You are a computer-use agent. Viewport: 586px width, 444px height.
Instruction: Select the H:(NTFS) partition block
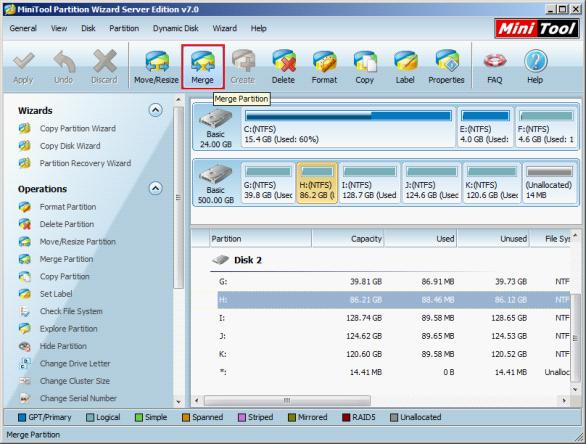click(x=317, y=183)
